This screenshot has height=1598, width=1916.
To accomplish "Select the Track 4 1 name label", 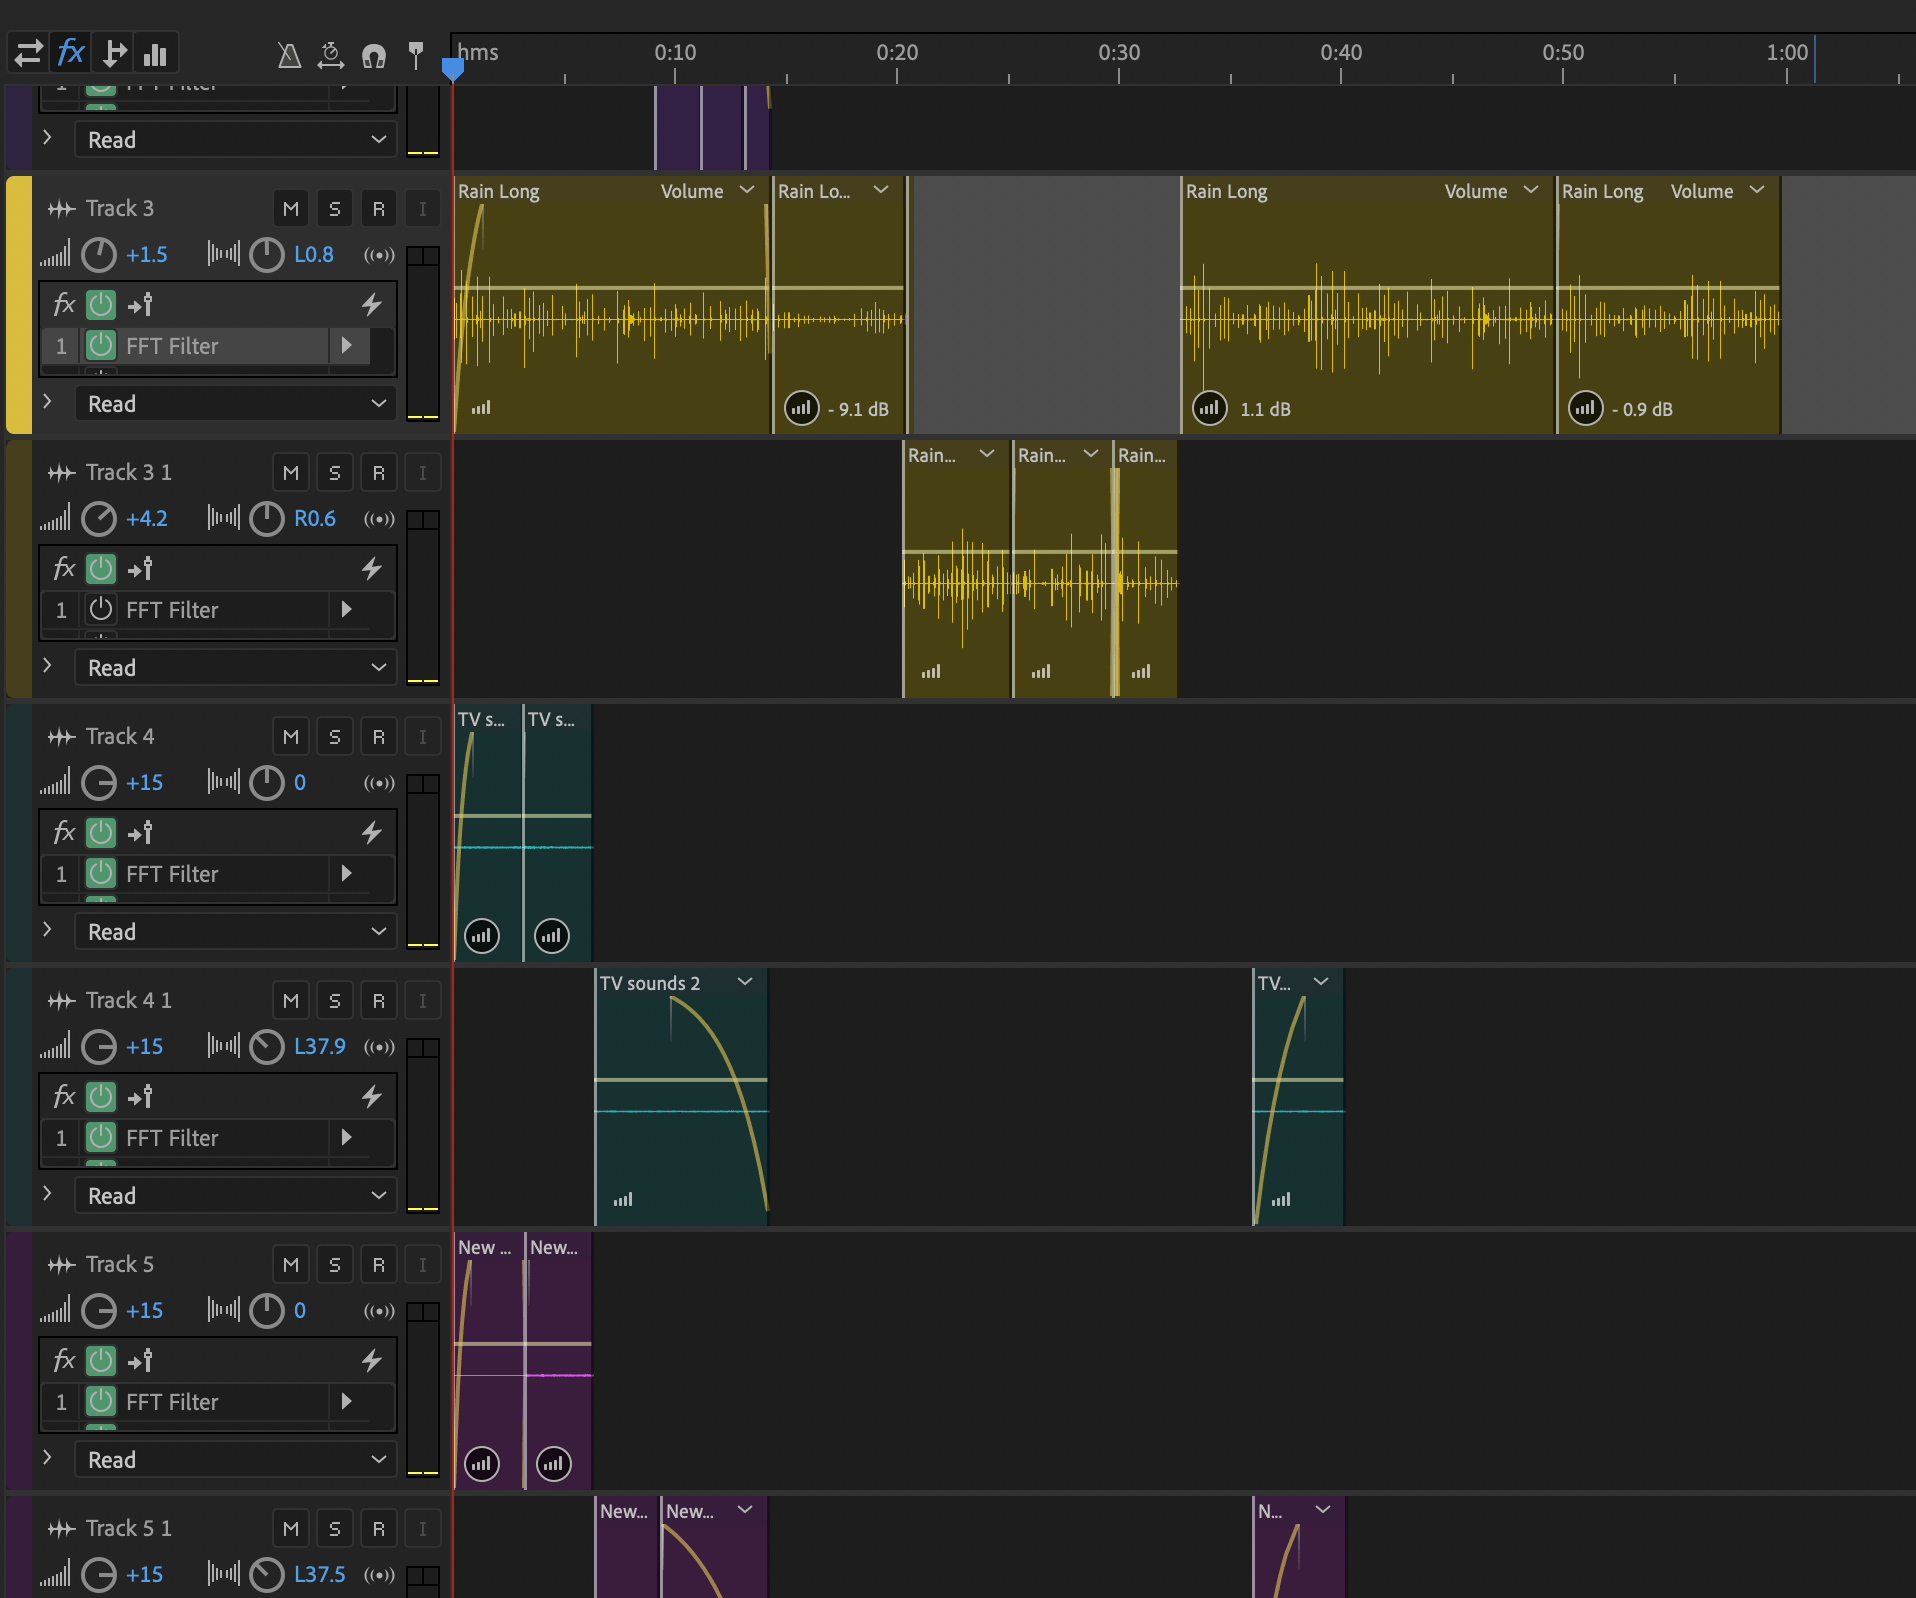I will (129, 1000).
